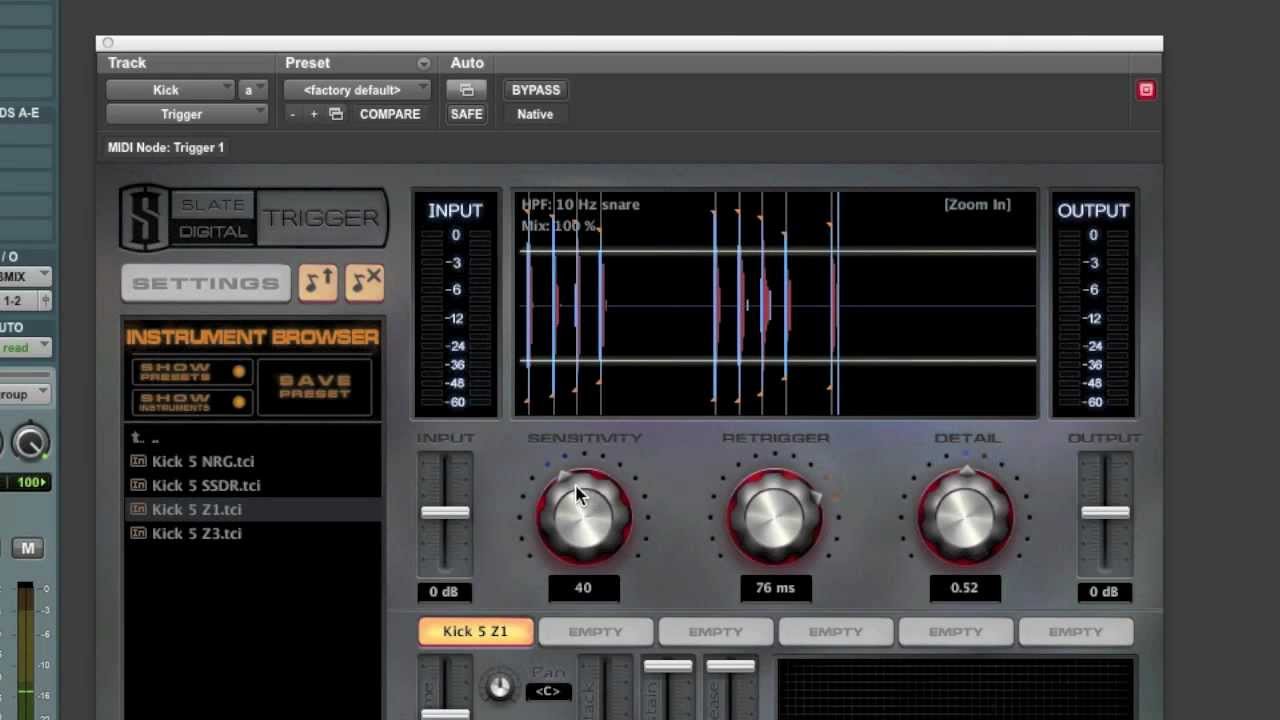This screenshot has width=1280, height=720.
Task: Select Kick 5 Z1.tci in the browser
Action: click(x=253, y=509)
